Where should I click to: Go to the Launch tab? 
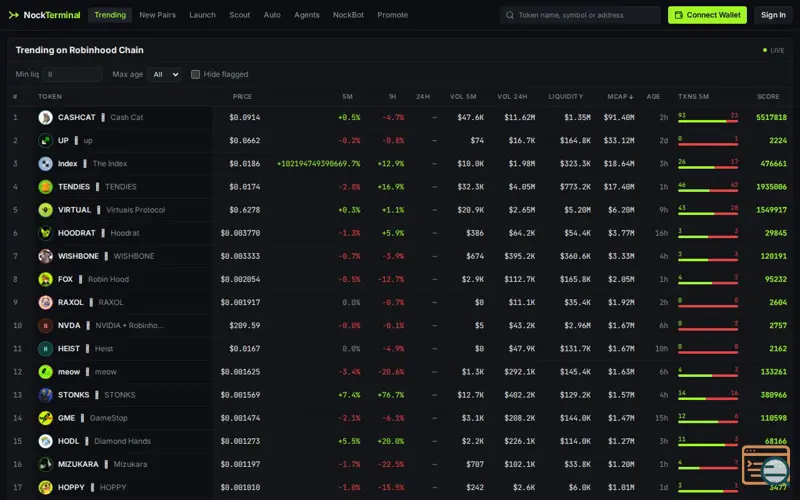coord(202,15)
